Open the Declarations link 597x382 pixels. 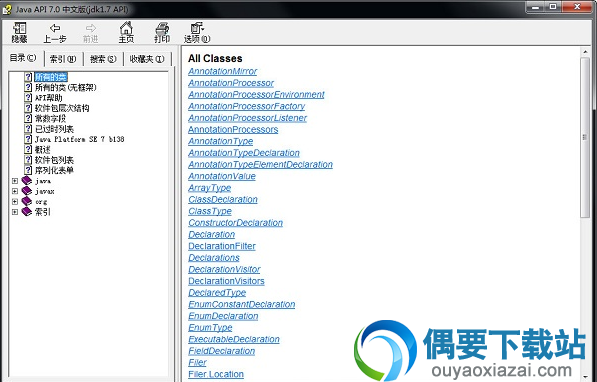[x=214, y=258]
